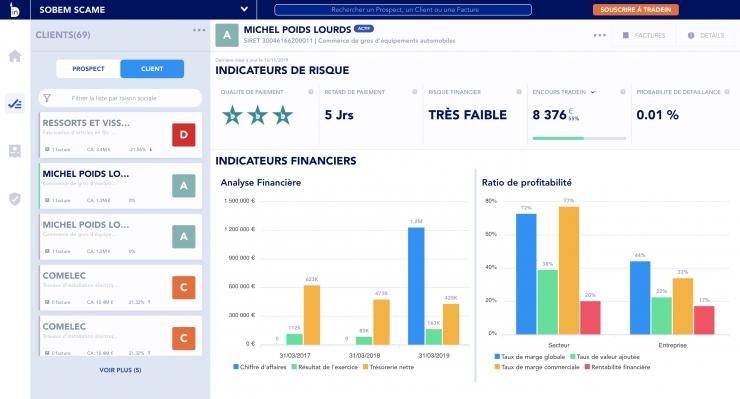Image resolution: width=740 pixels, height=399 pixels.
Task: Open the Factures tab
Action: pos(644,35)
